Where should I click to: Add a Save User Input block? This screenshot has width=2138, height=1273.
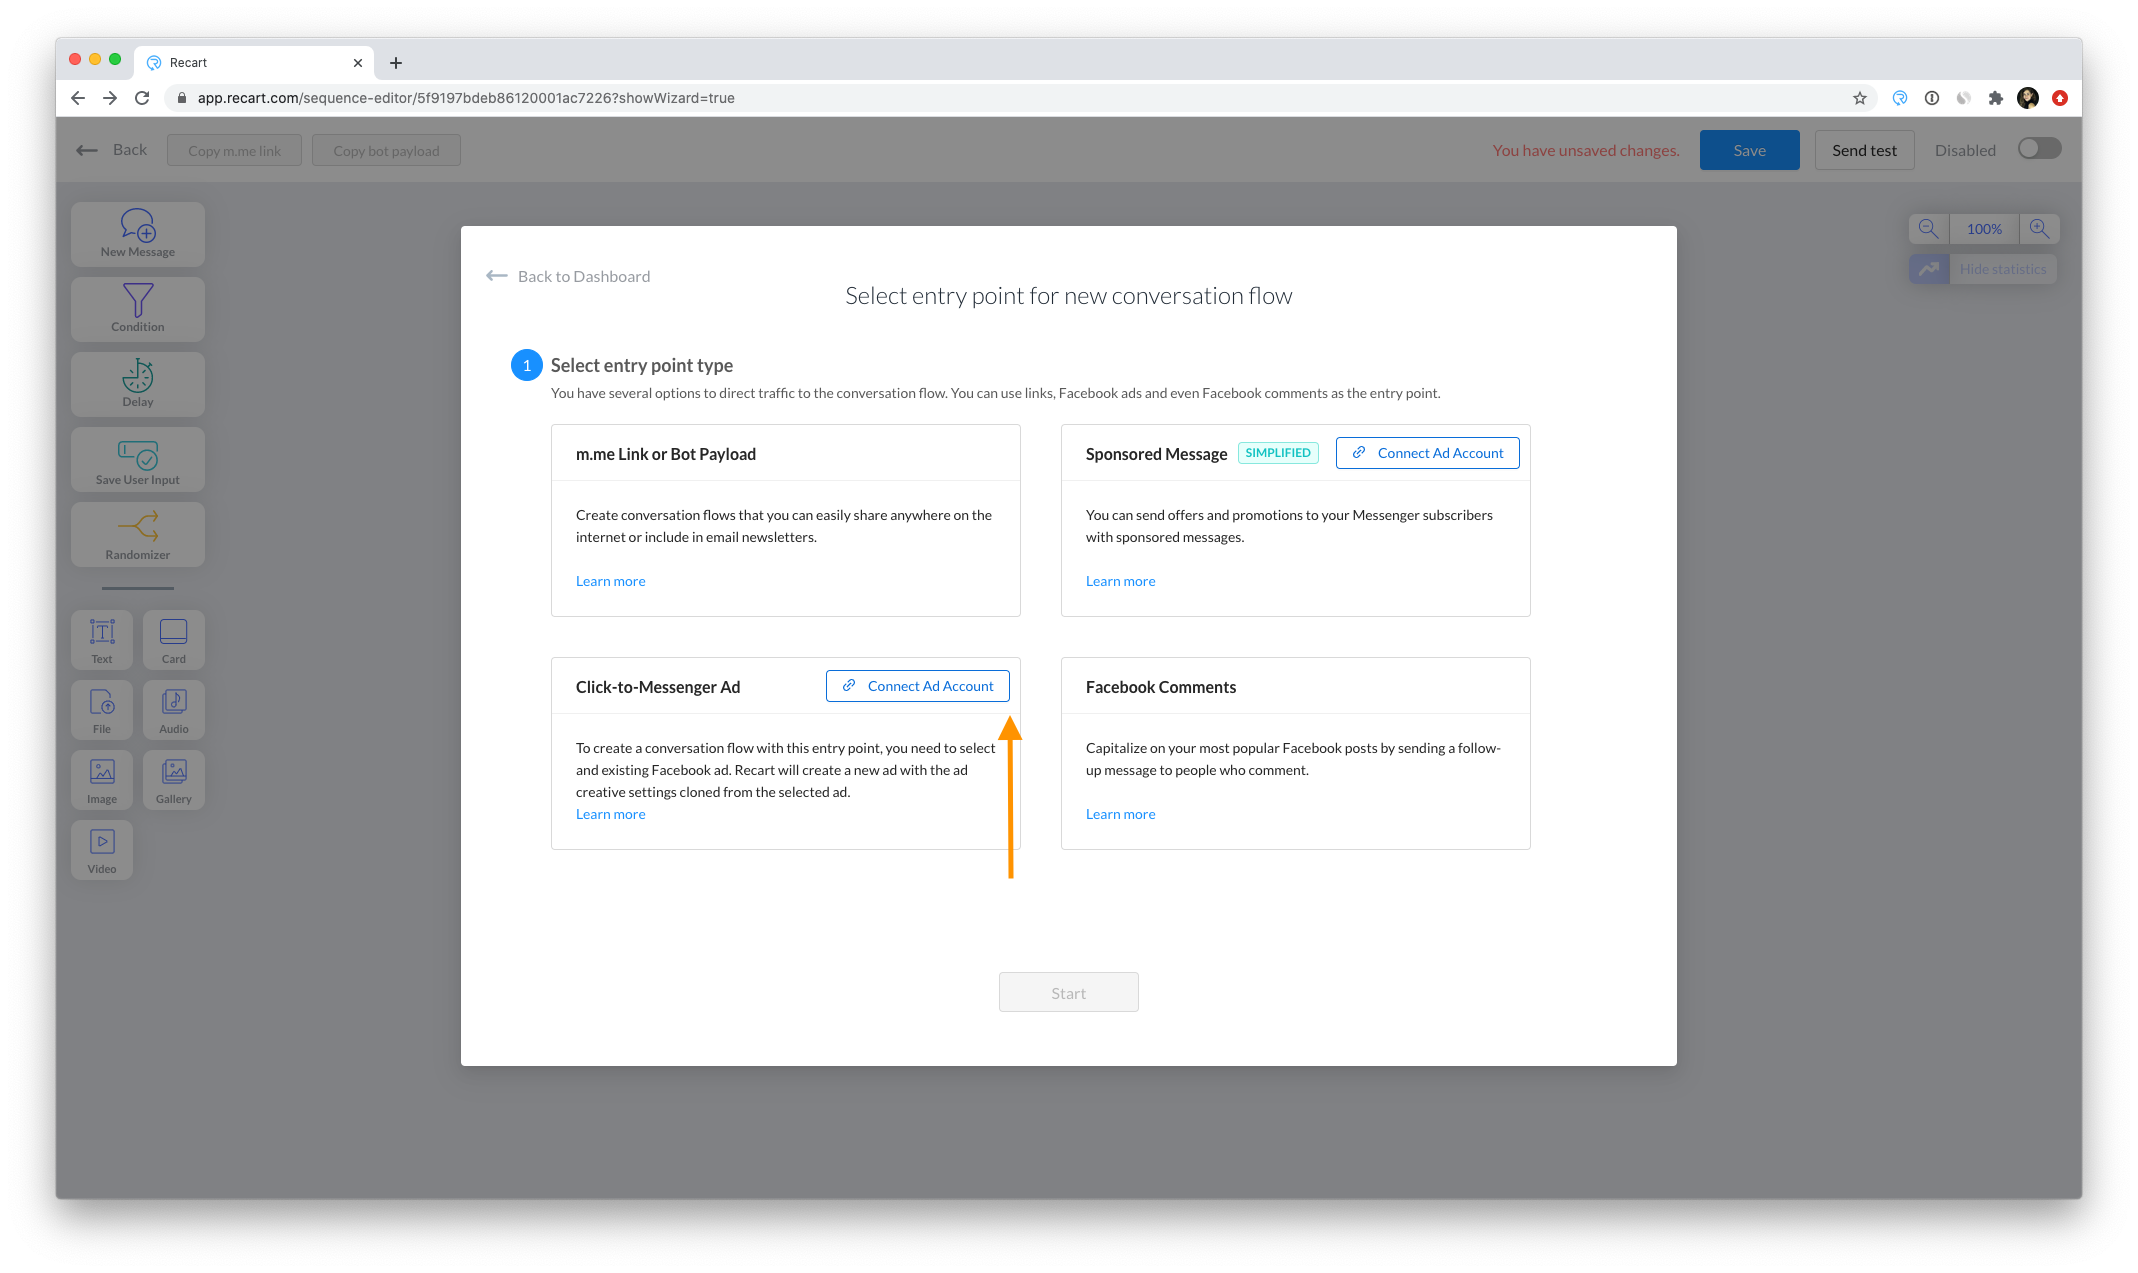[138, 459]
